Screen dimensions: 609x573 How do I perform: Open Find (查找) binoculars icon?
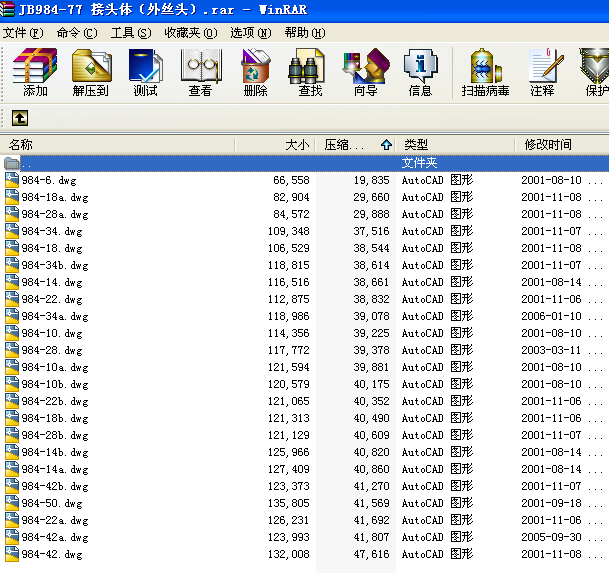click(306, 66)
